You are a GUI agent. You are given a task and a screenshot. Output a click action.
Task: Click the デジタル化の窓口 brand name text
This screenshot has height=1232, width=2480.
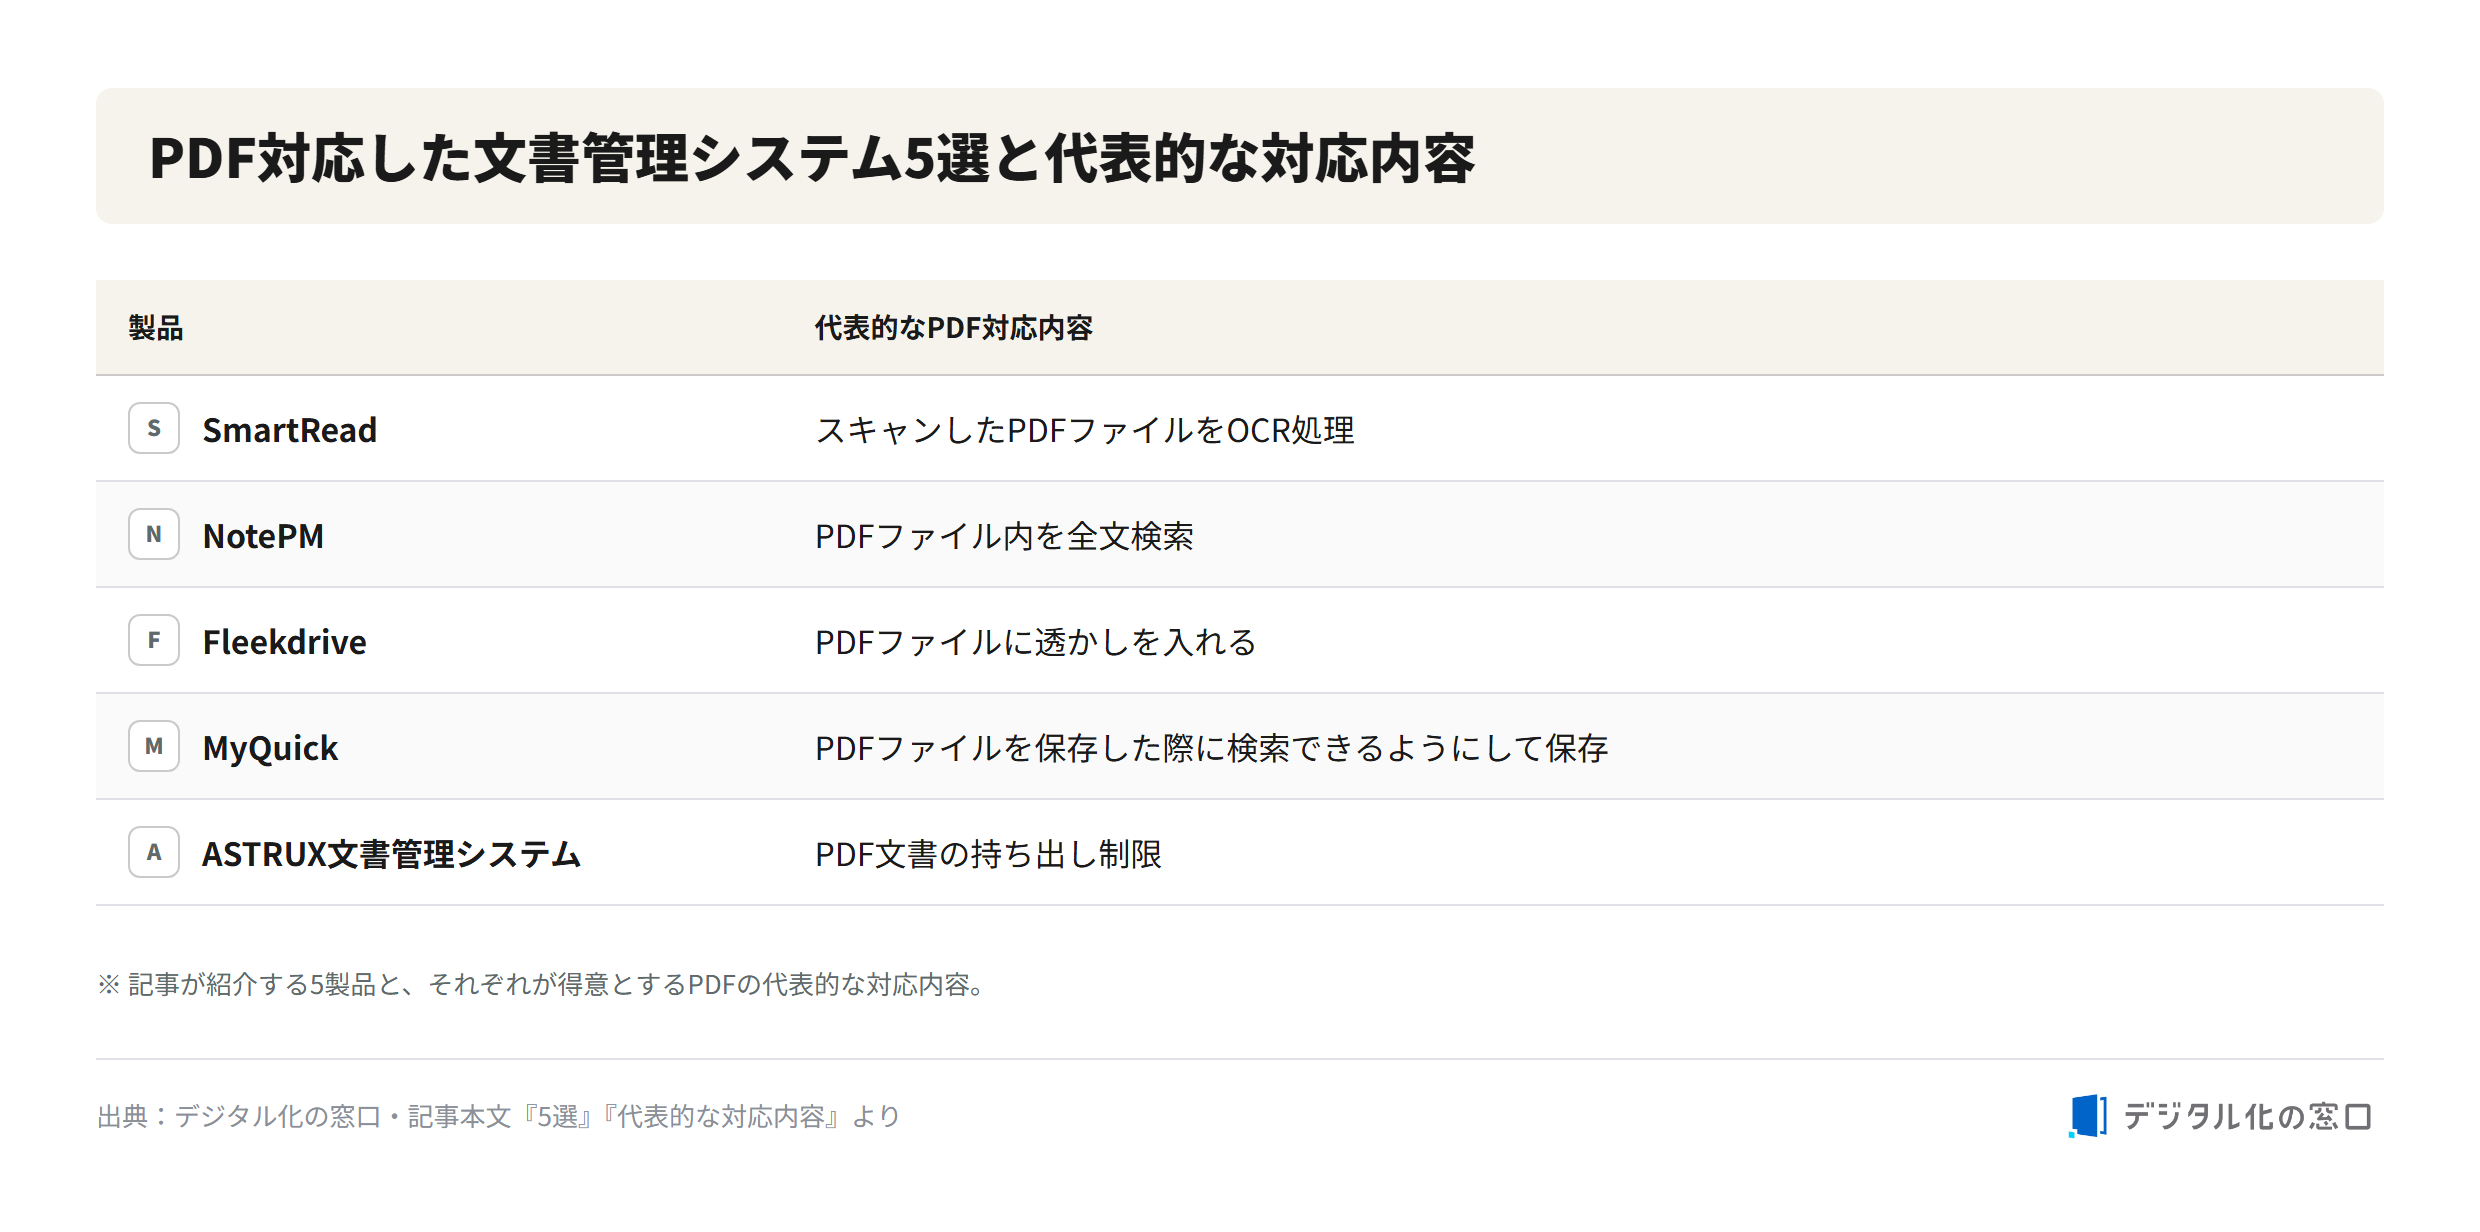pos(2248,1116)
